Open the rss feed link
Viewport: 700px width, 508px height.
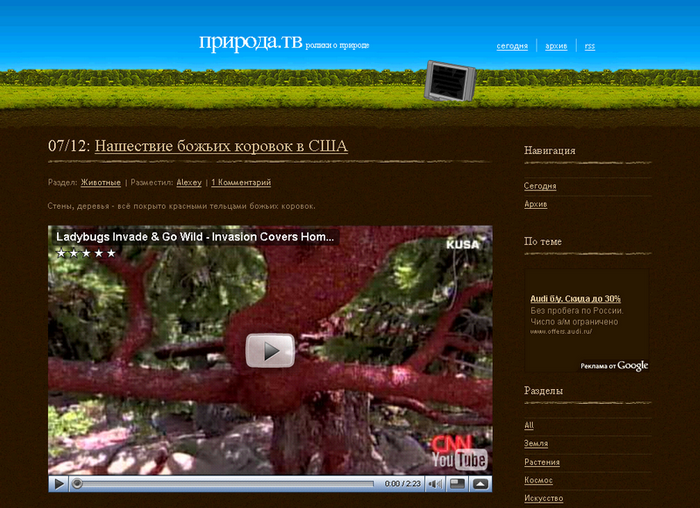pos(590,46)
